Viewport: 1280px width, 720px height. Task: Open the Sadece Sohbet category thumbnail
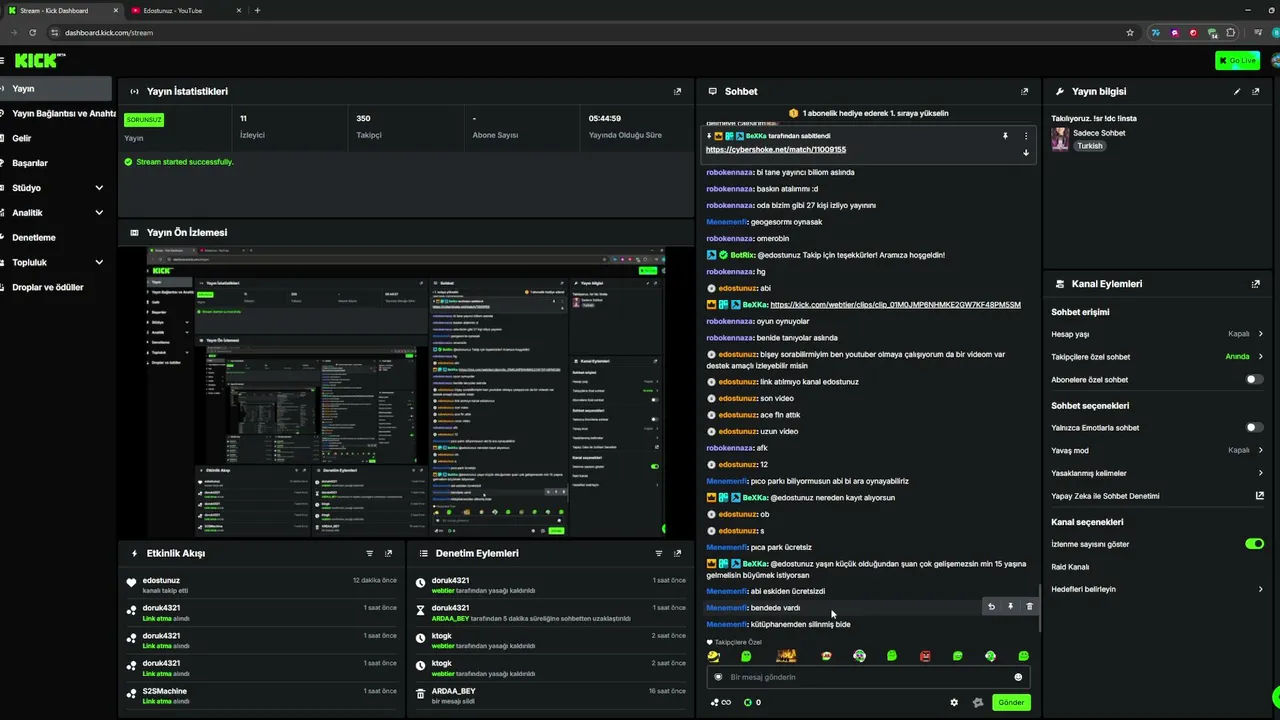click(1060, 139)
